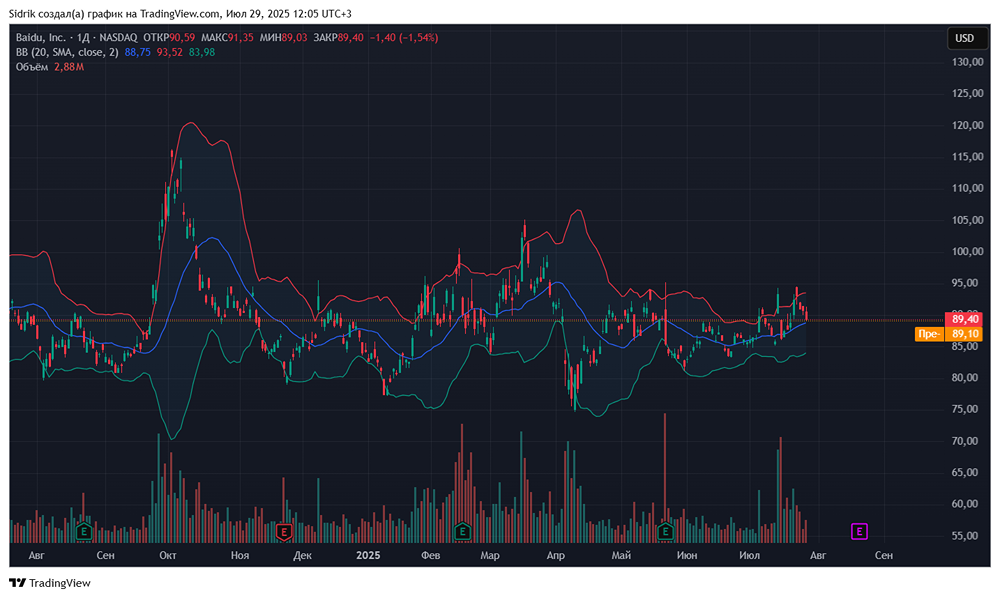Click the 2,88M volume value
Viewport: 1000px width, 598px height.
point(69,67)
